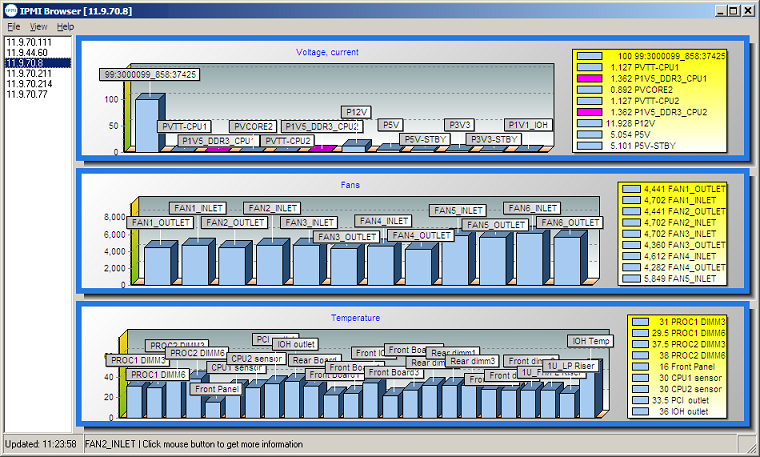Click the Rear dimm3 chart label
Screen dimensions: 760x457
(473, 361)
